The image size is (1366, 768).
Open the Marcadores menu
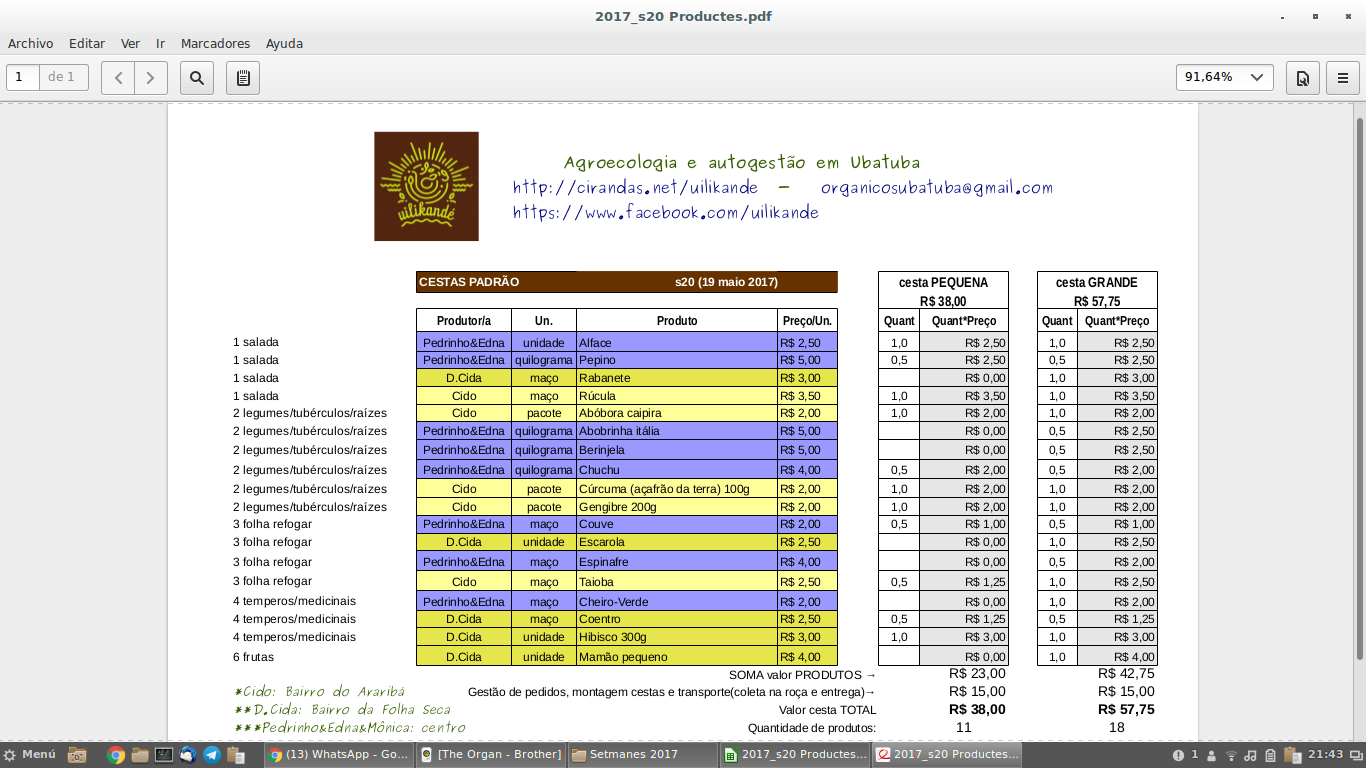(x=215, y=43)
